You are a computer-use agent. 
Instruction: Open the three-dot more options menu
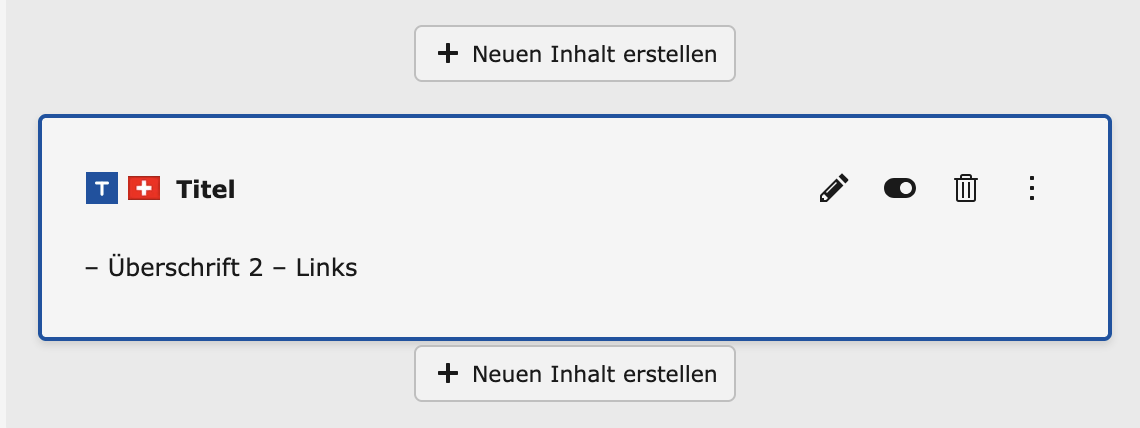(1033, 188)
